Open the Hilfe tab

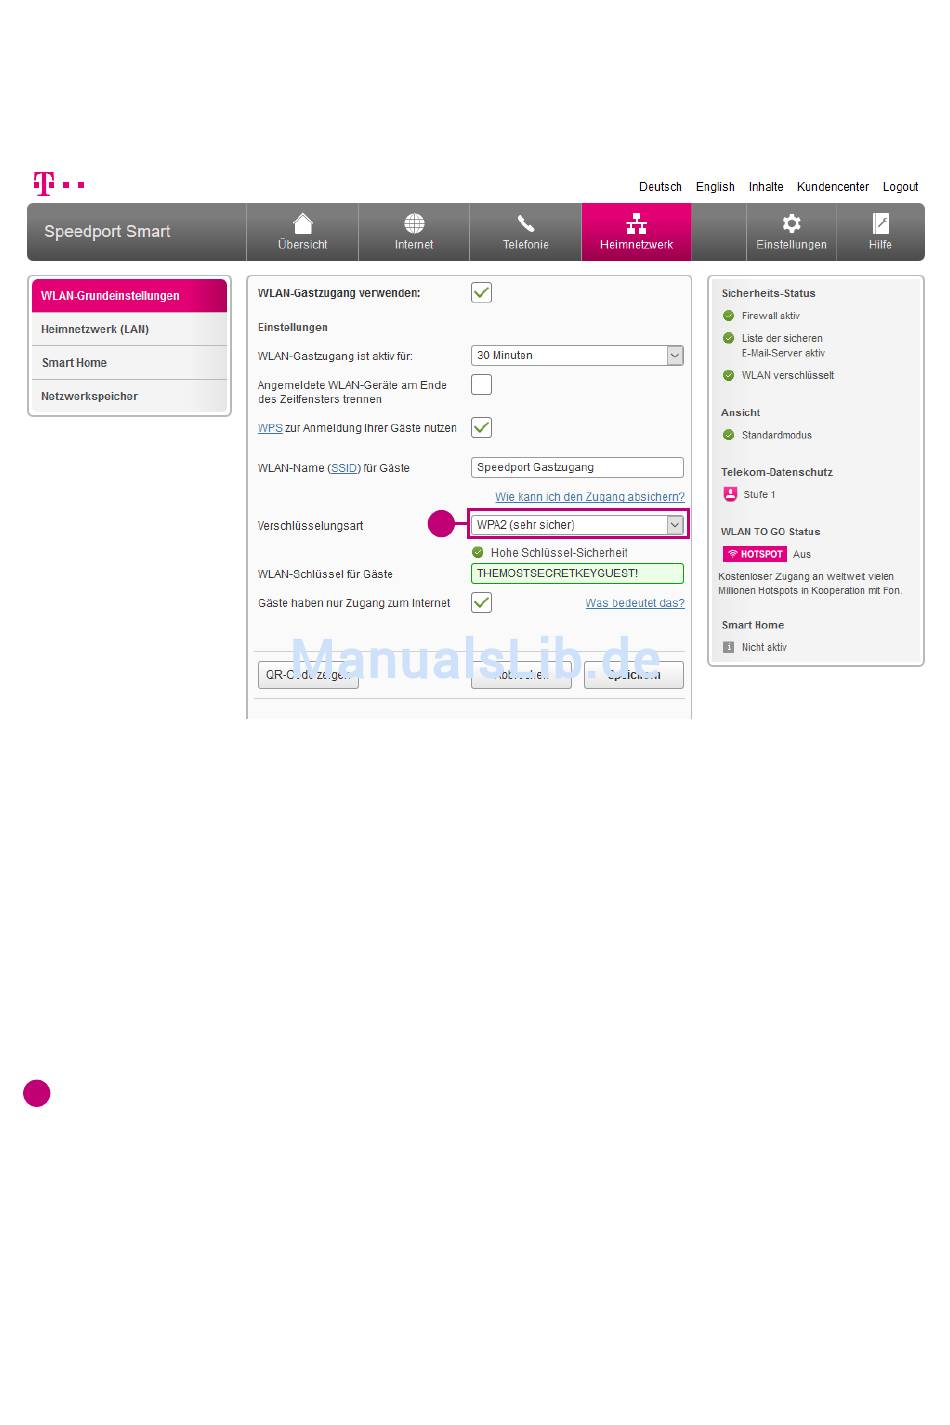point(880,232)
